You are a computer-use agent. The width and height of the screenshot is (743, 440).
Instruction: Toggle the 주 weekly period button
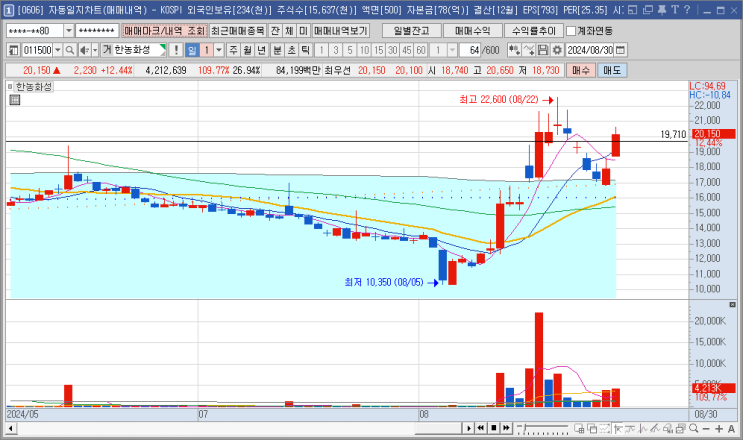pos(233,50)
